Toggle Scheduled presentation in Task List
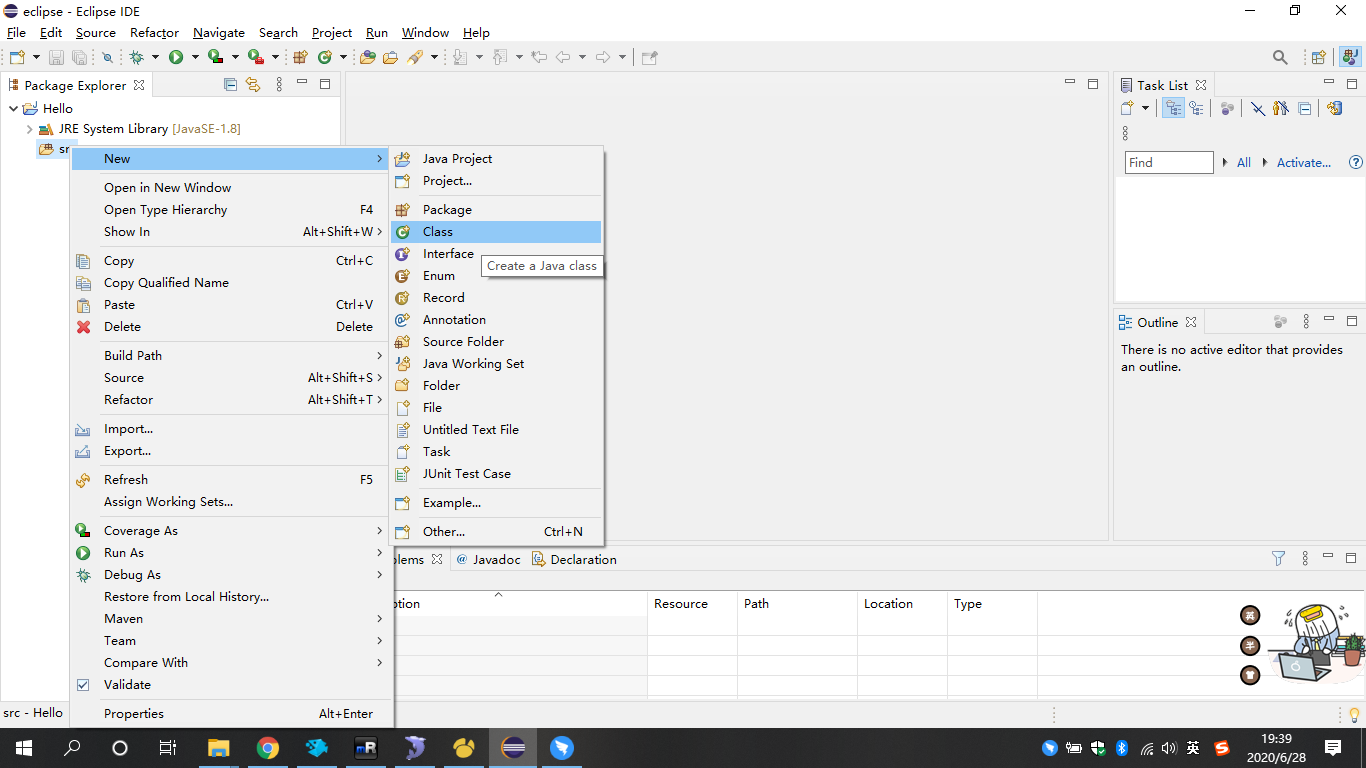Screen dimensions: 1366x768 [1196, 108]
